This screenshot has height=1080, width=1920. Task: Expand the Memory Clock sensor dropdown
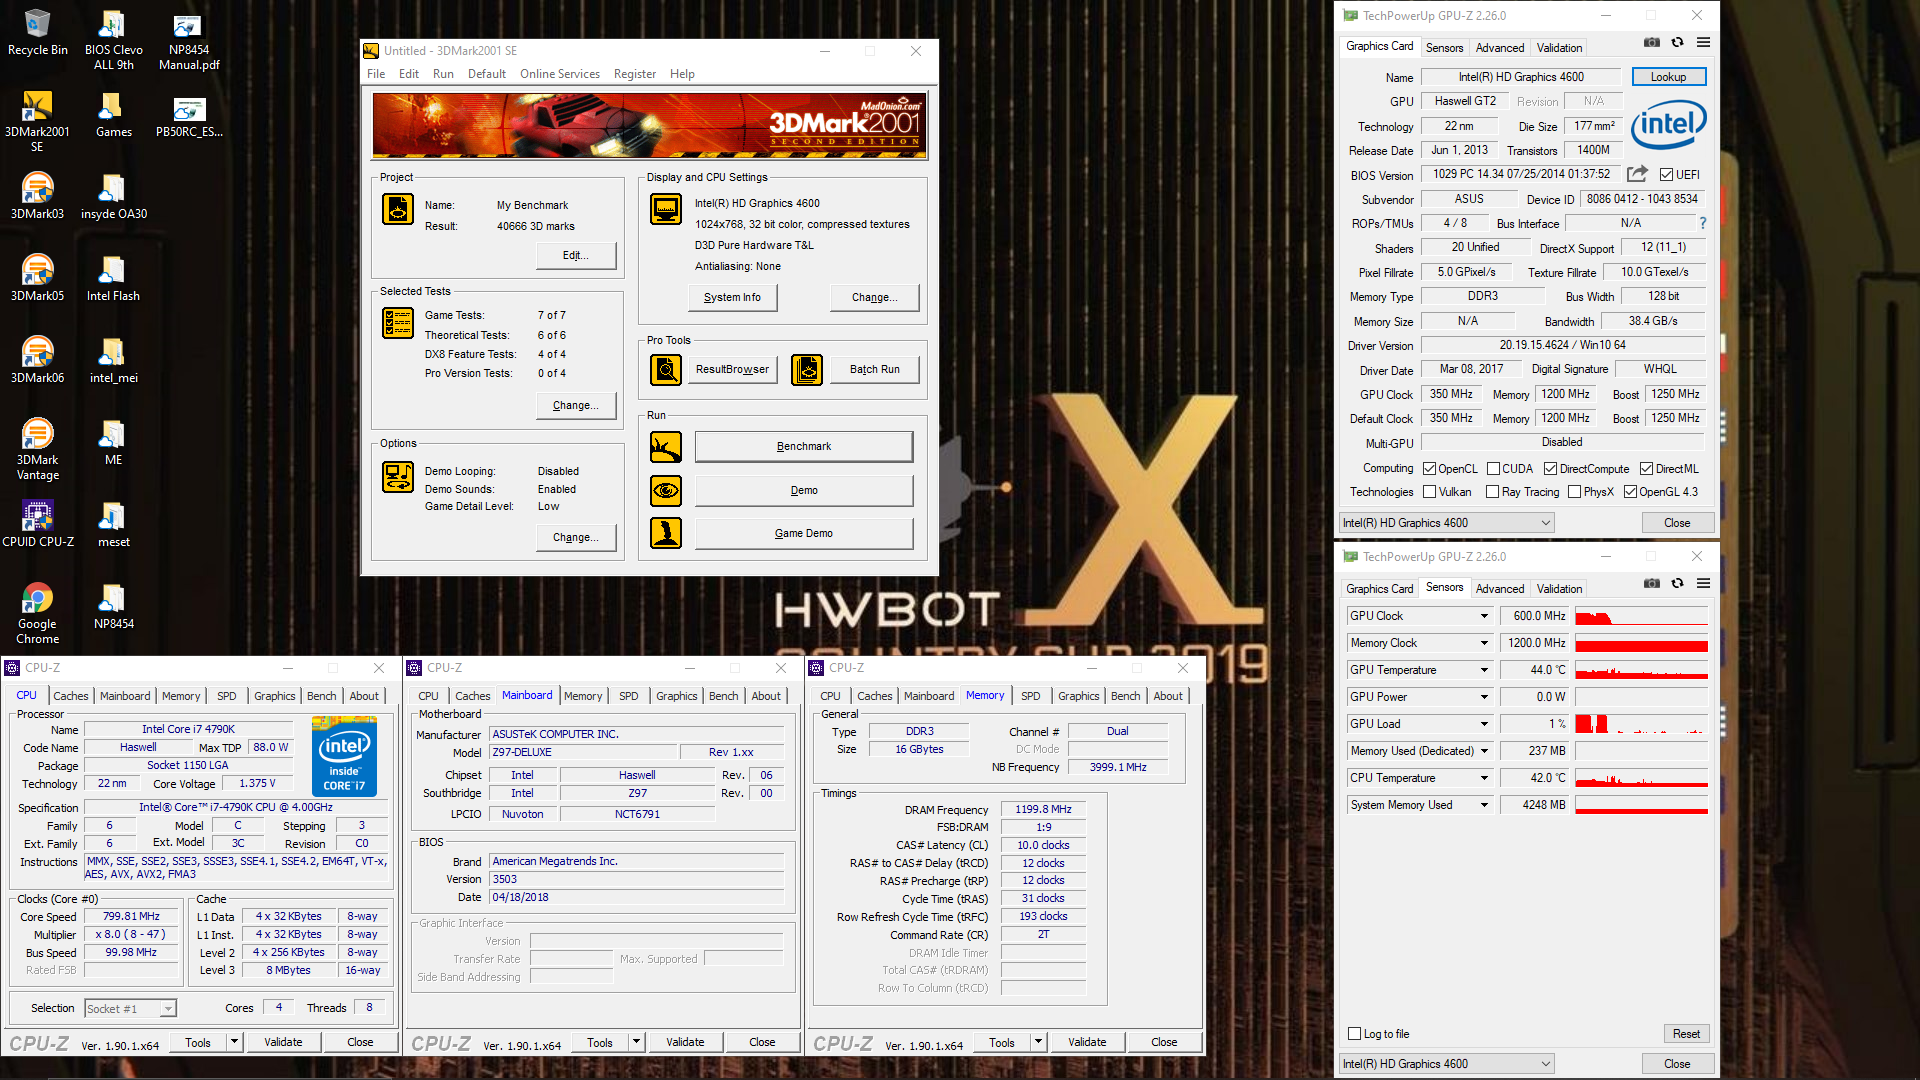click(1484, 643)
